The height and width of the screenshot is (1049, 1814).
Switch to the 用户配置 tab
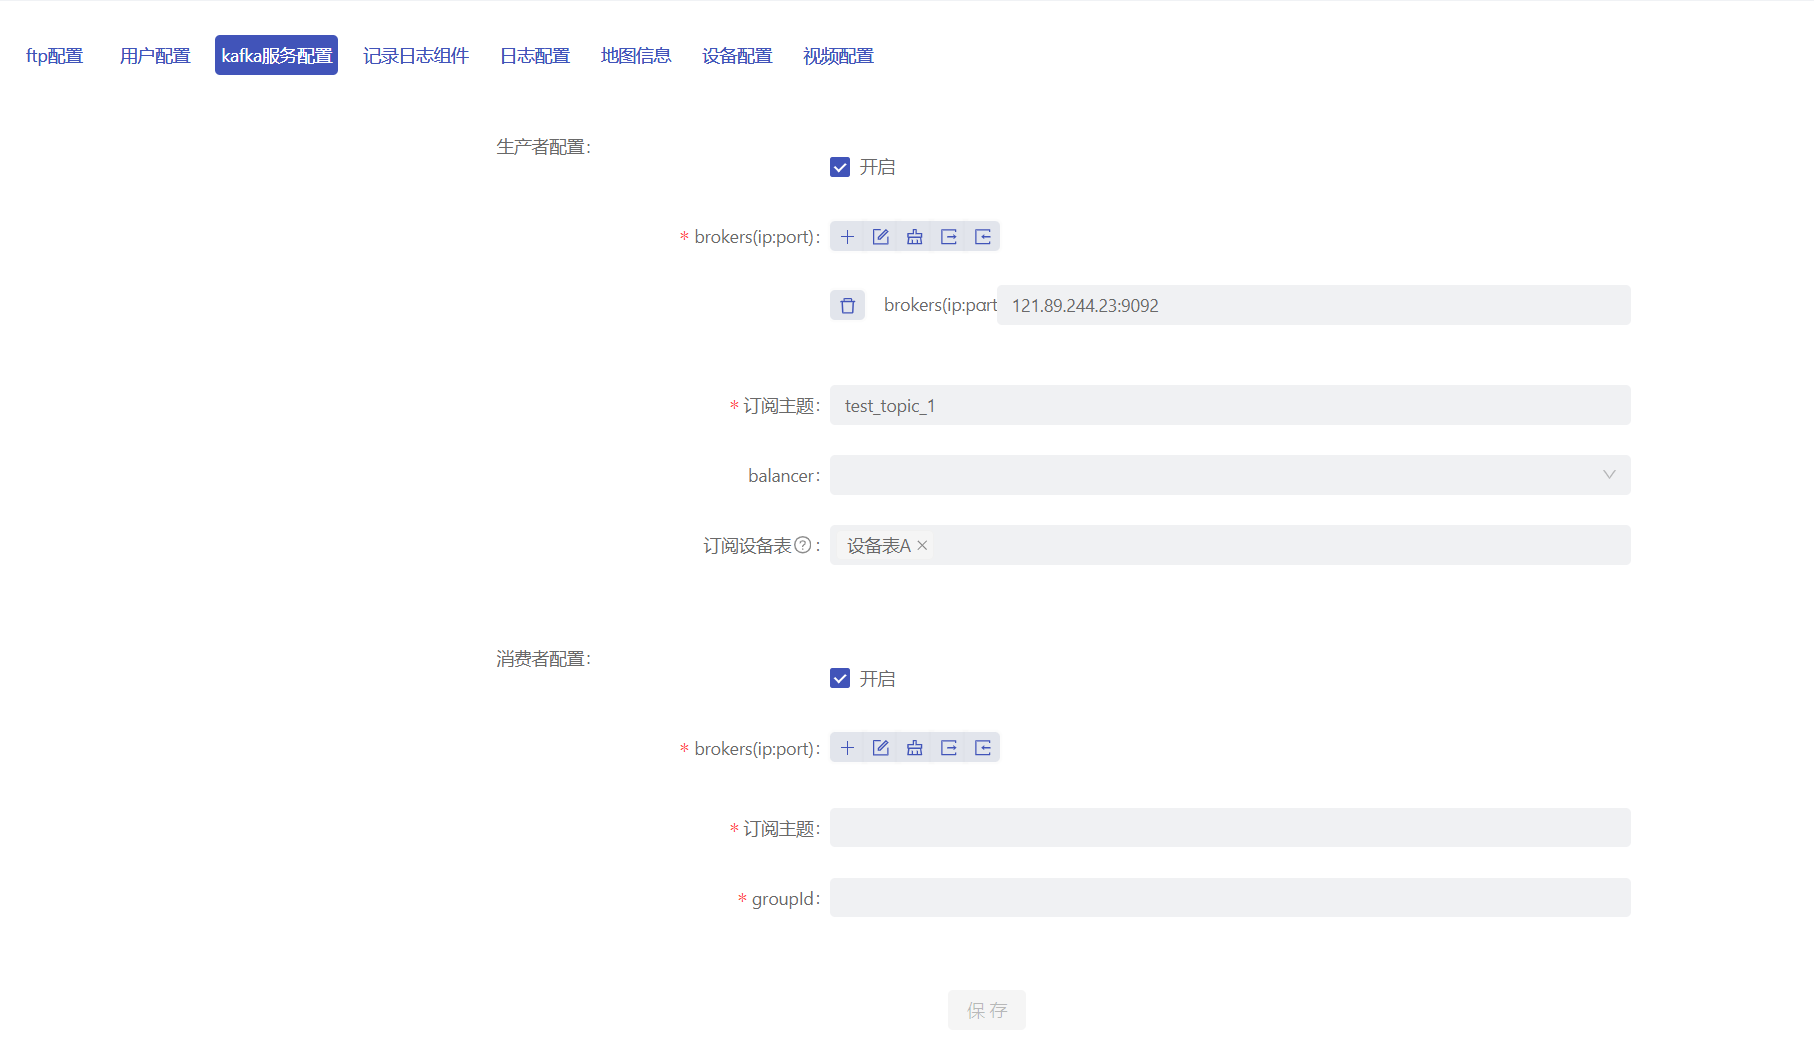click(155, 56)
